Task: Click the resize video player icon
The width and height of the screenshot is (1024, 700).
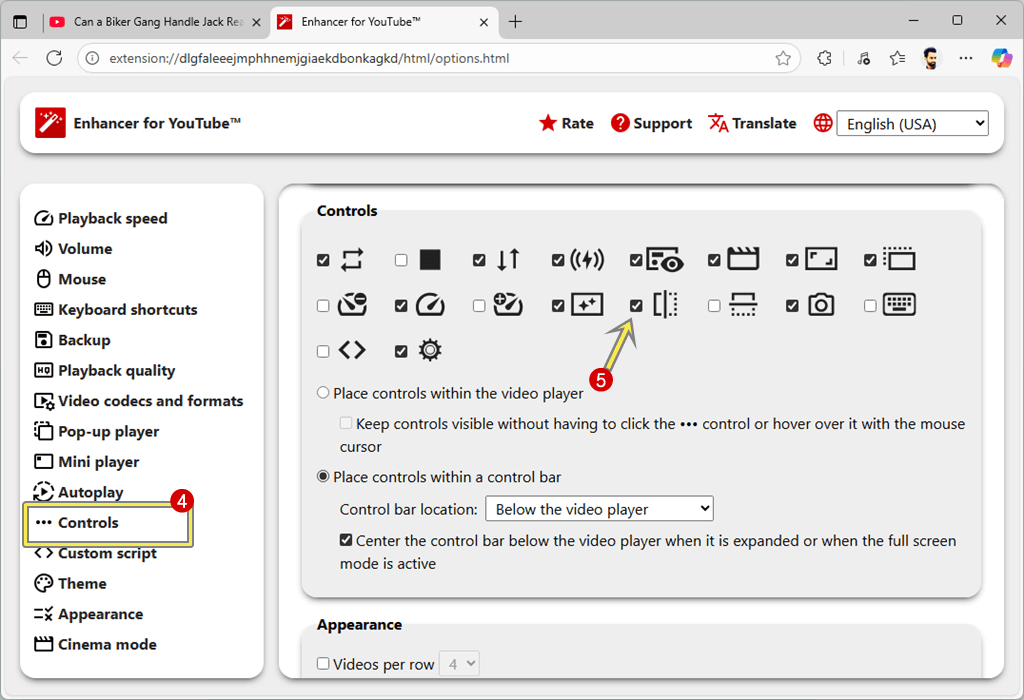Action: coord(821,259)
